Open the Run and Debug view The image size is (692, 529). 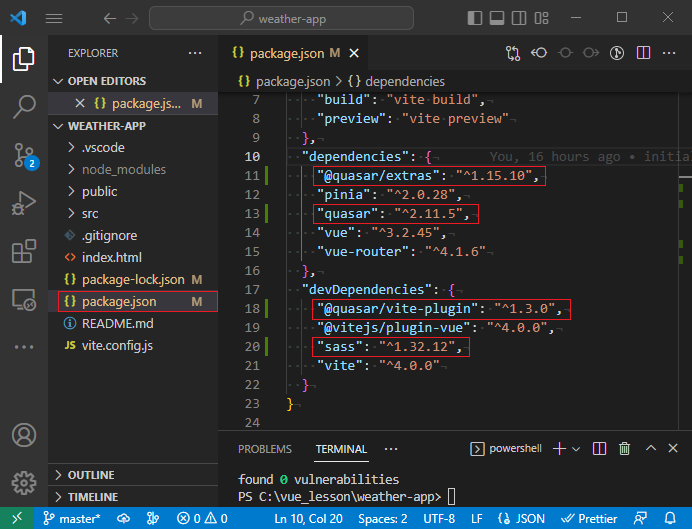point(23,203)
